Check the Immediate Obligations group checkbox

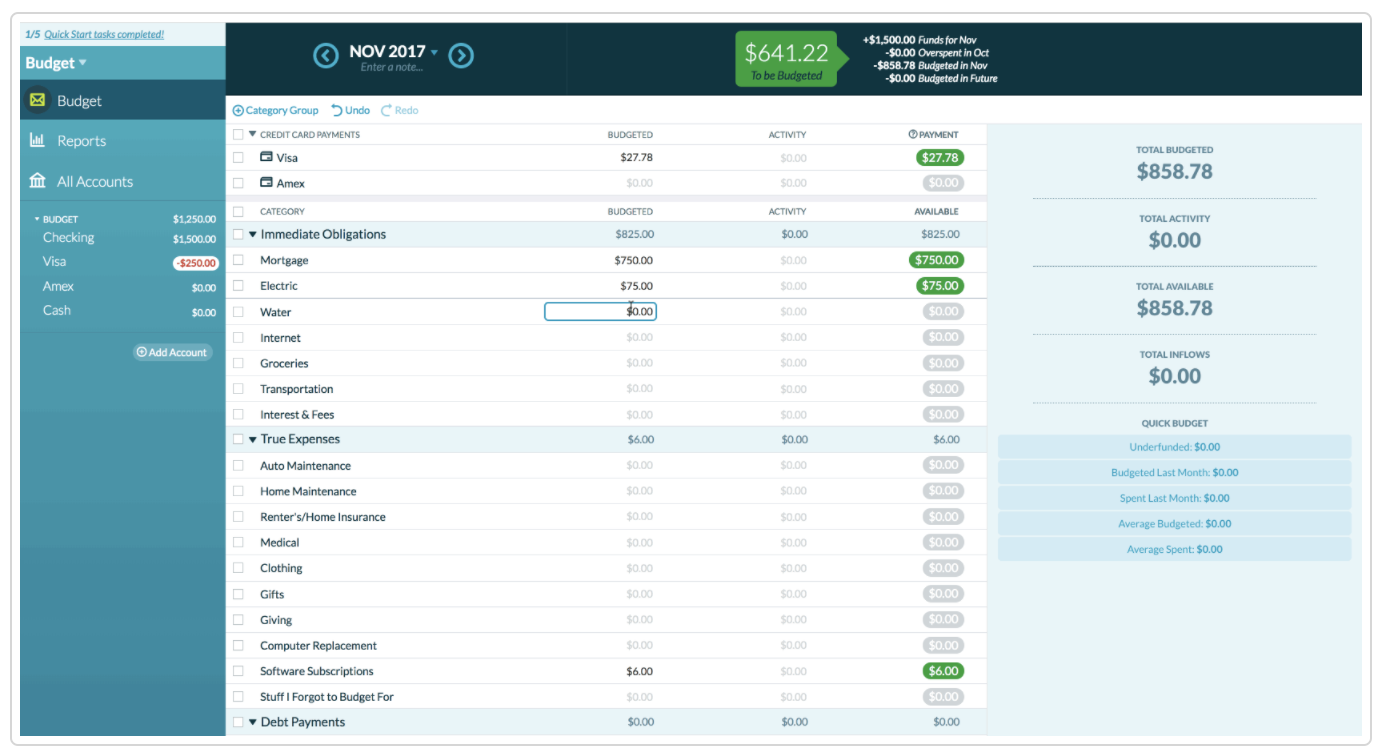[x=238, y=235]
